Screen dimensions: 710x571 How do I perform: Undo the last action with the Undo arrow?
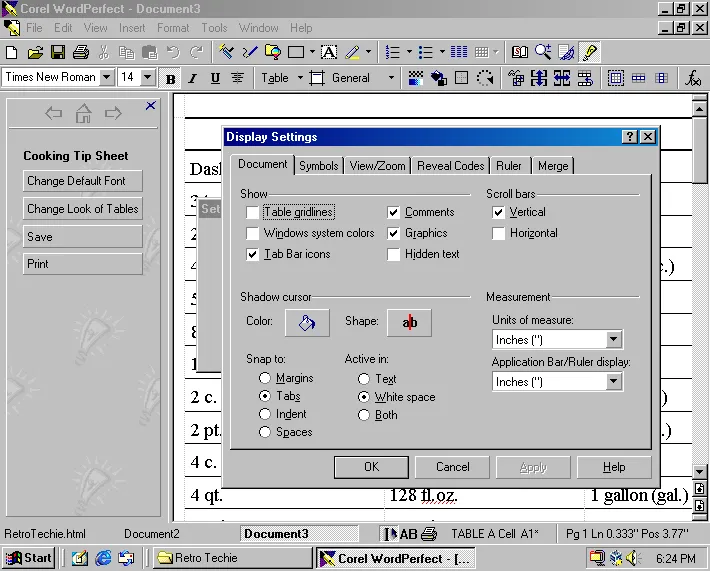click(x=173, y=53)
